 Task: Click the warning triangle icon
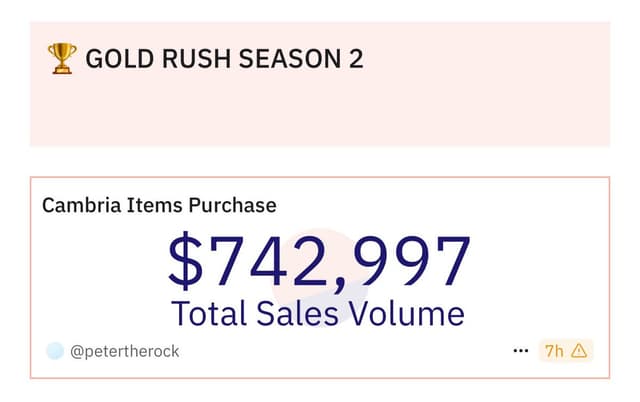[579, 351]
